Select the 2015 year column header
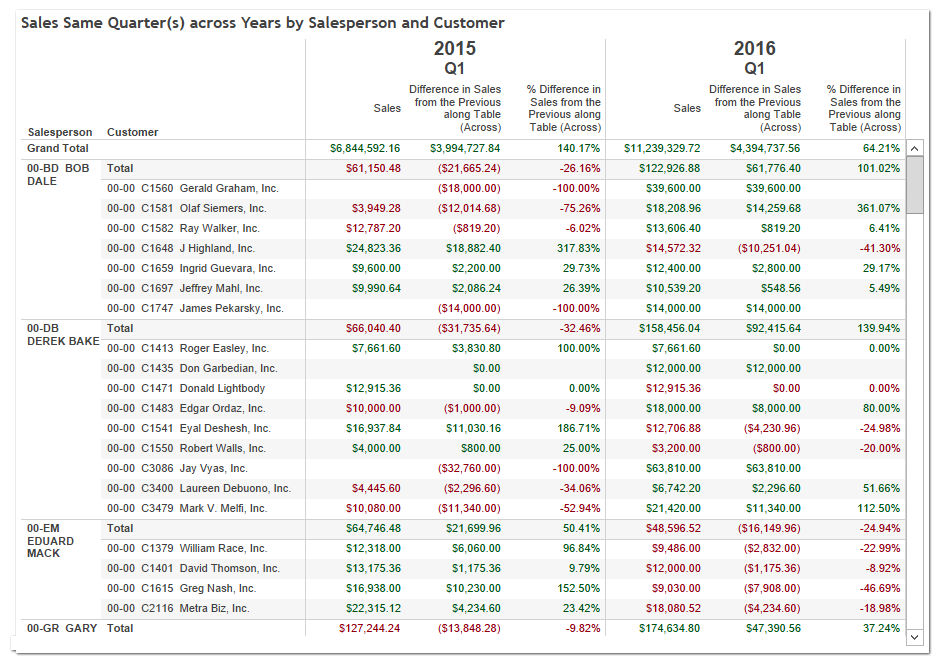Screen dimensions: 946x663 pyautogui.click(x=454, y=48)
